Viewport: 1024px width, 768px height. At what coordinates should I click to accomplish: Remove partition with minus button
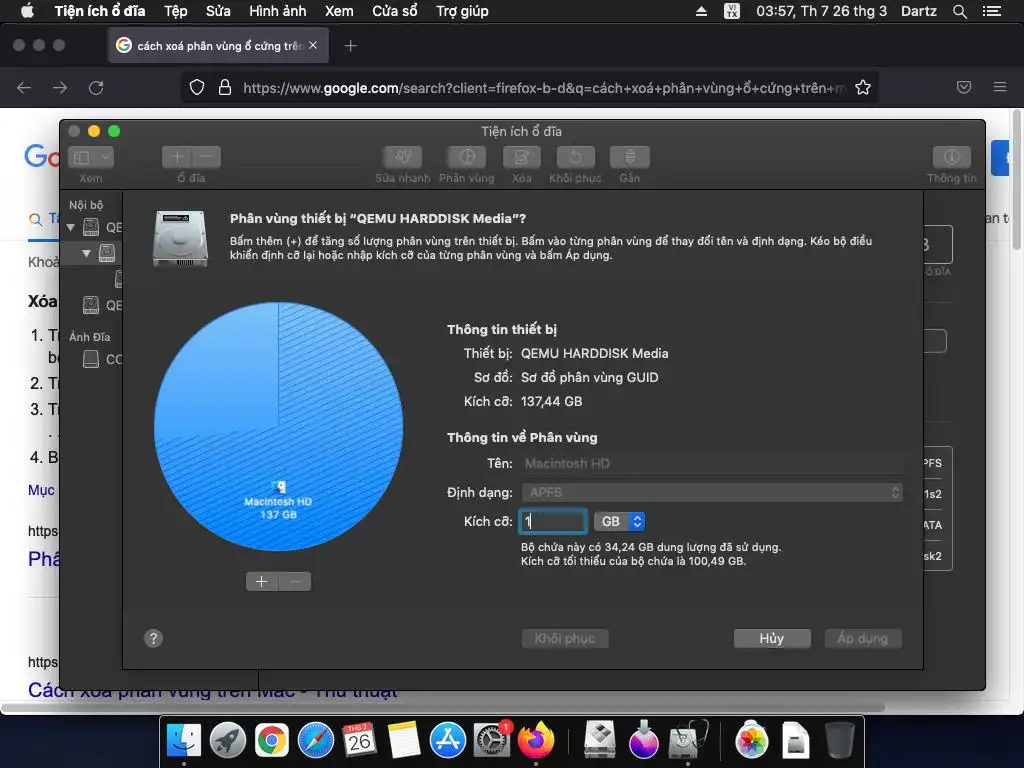tap(295, 581)
